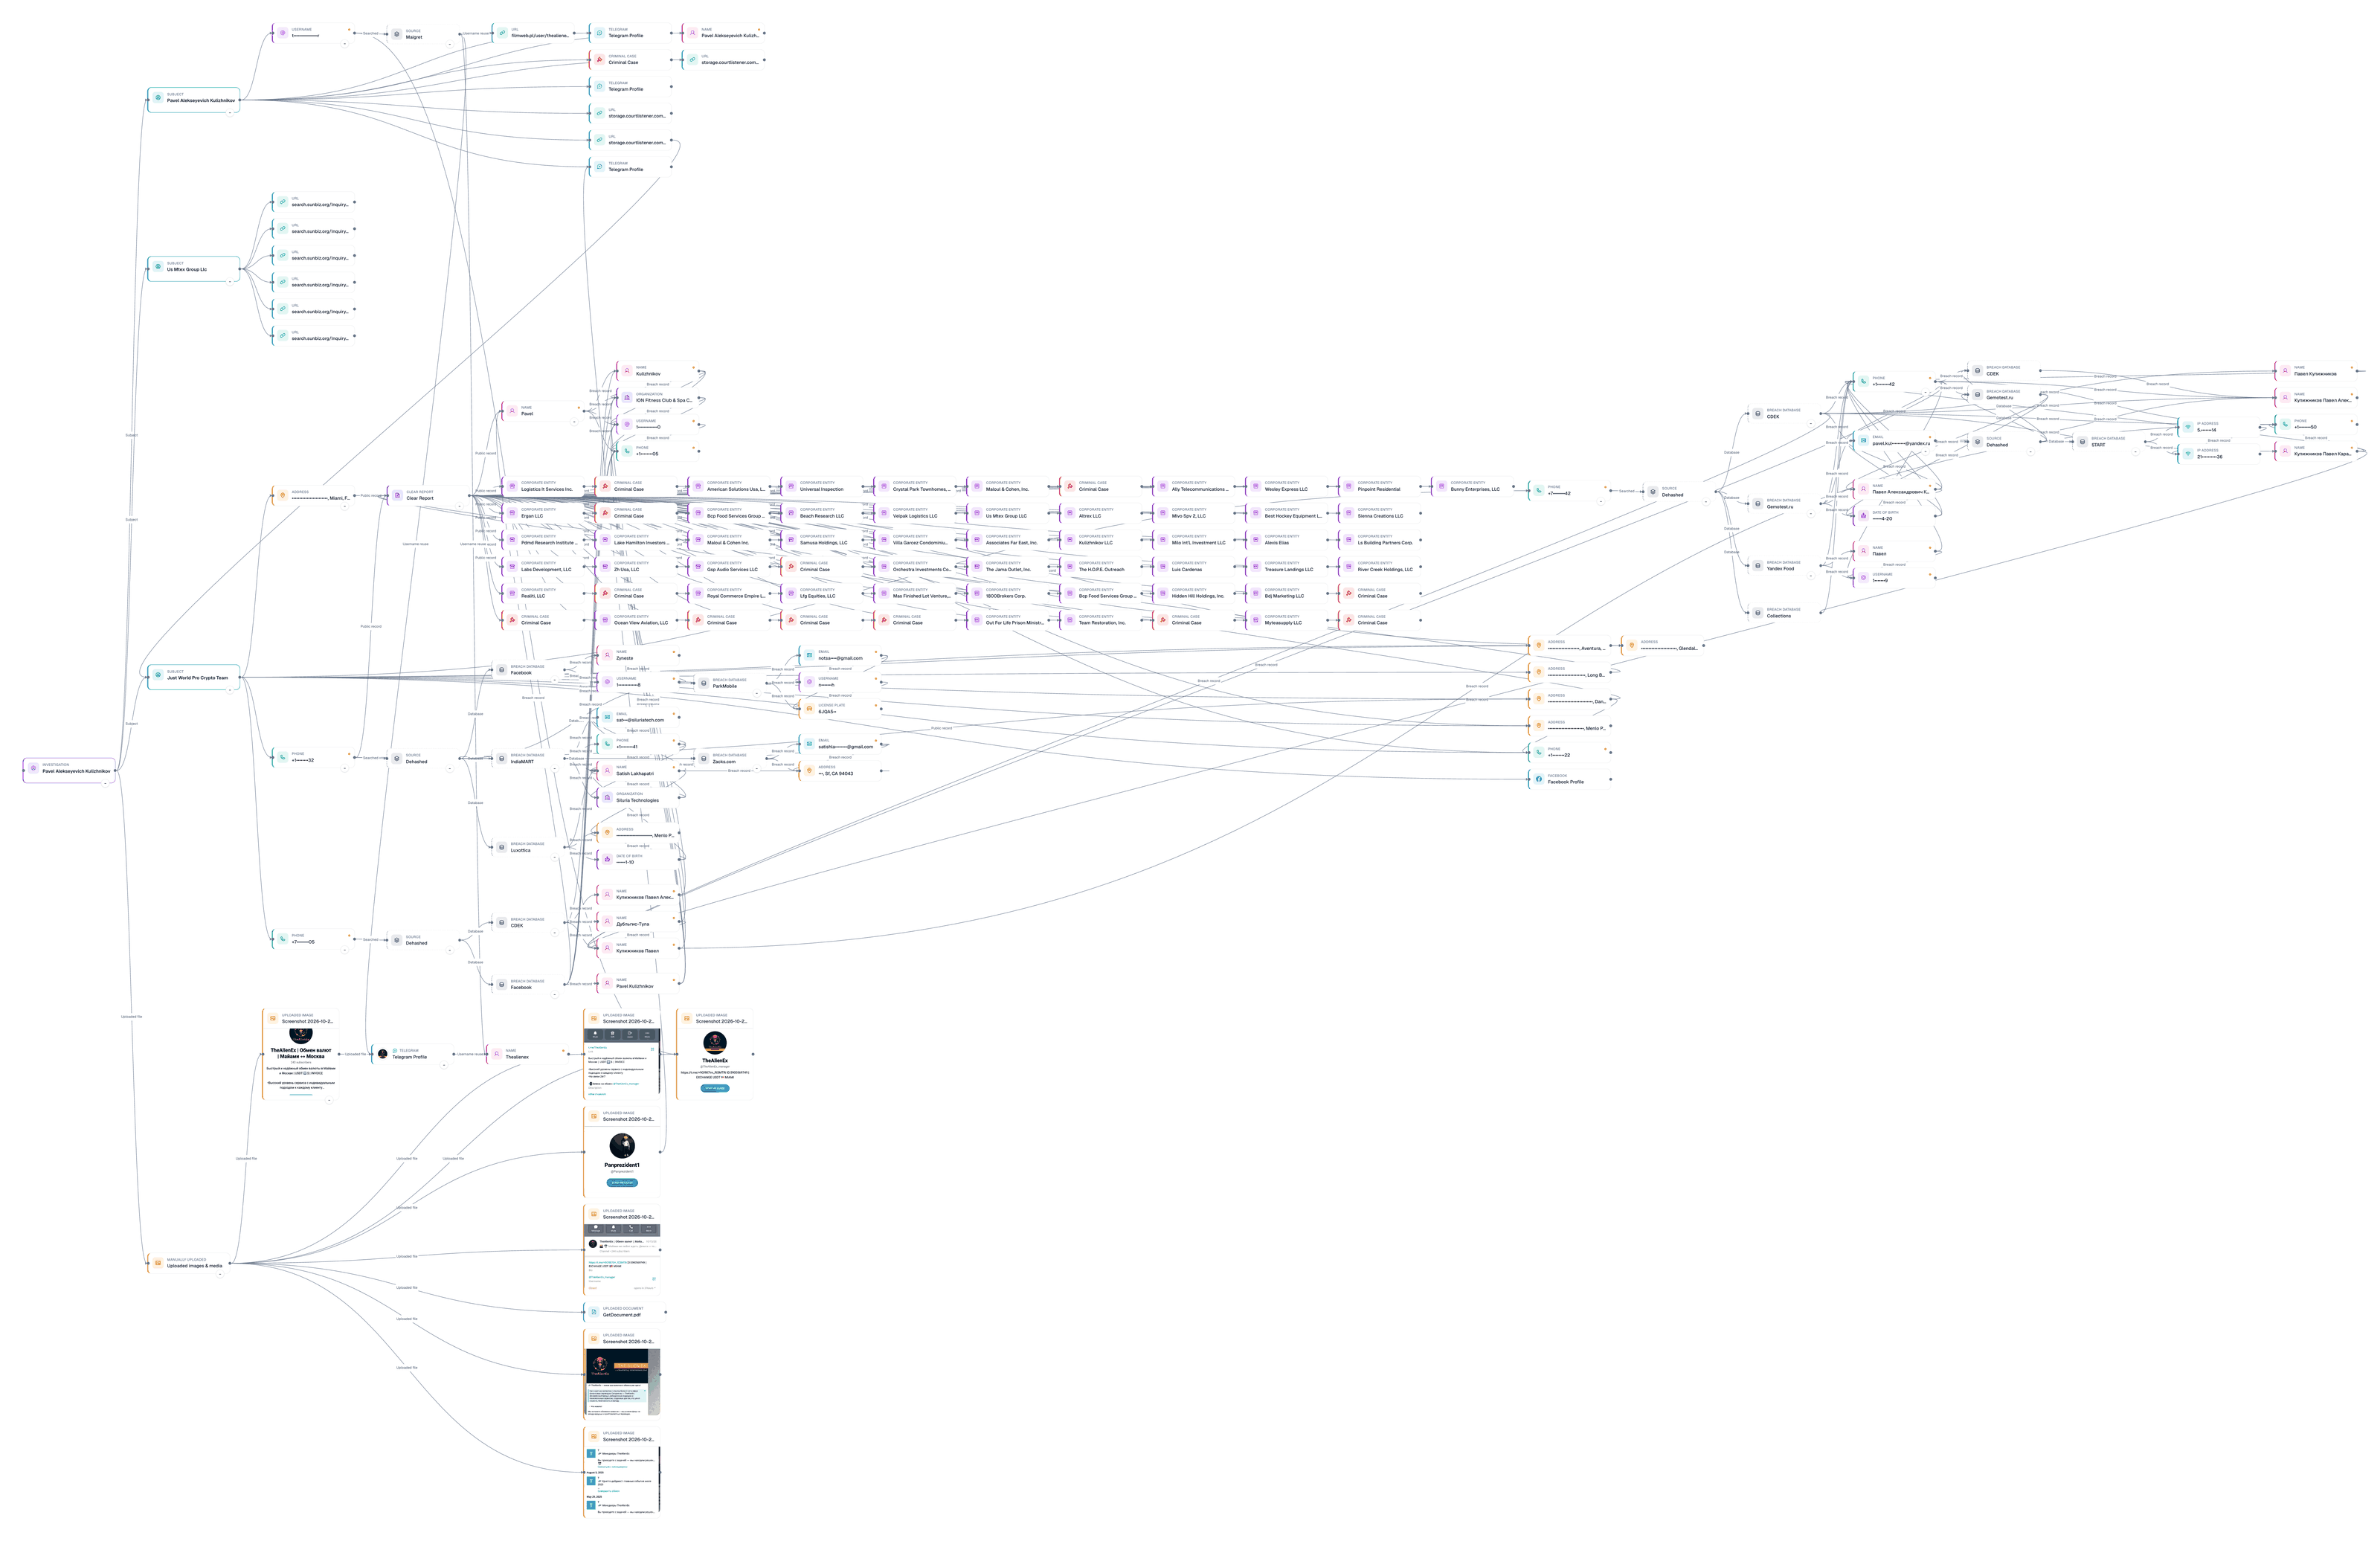2380x1541 pixels.
Task: Click the Collections breach database icon
Action: 1758,613
